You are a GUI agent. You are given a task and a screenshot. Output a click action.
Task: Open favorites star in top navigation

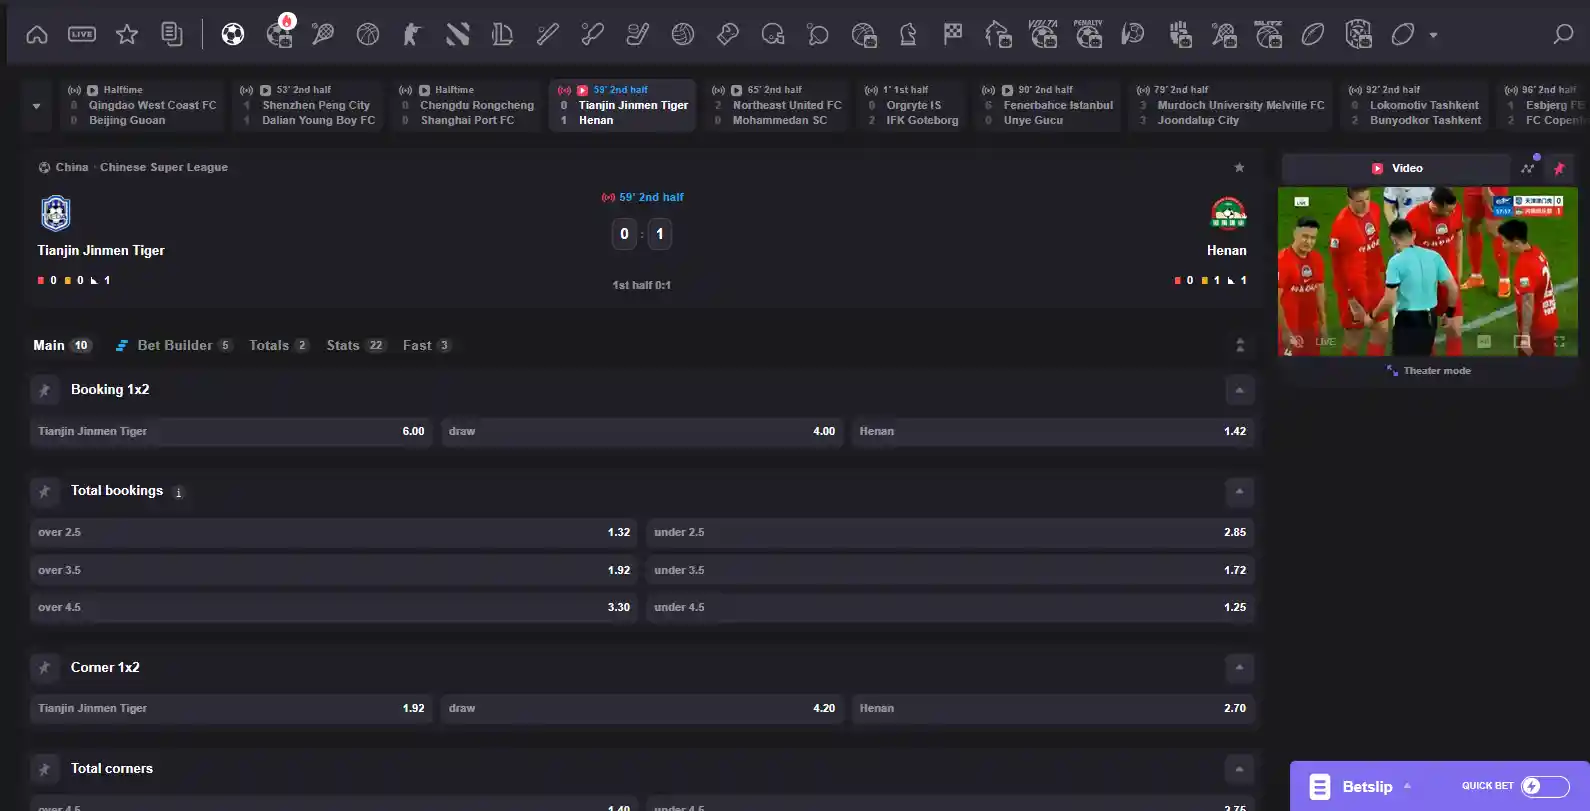pos(127,35)
